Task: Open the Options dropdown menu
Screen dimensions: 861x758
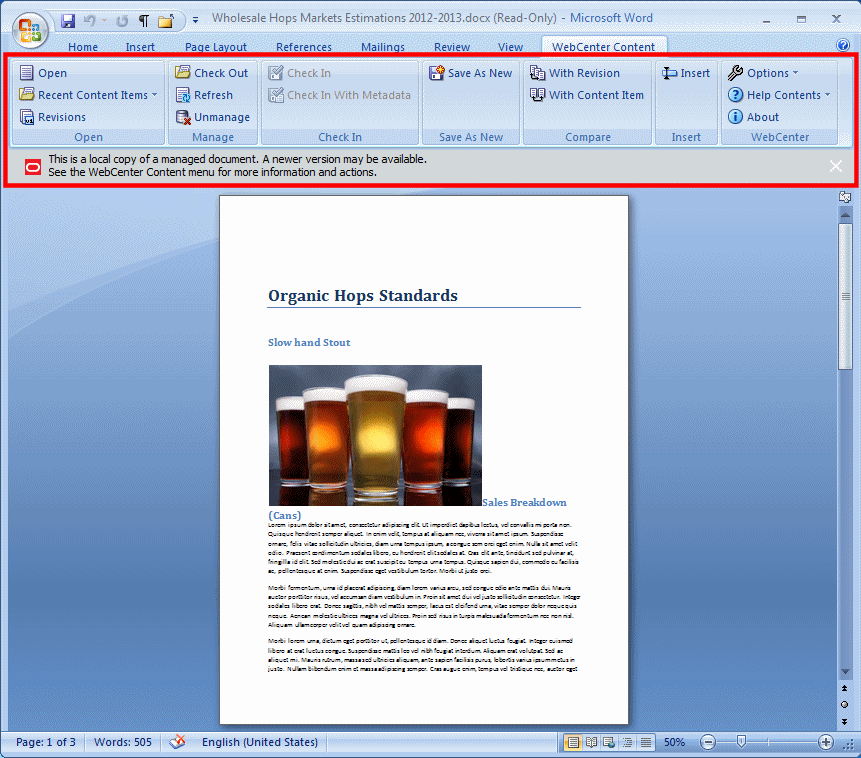Action: coord(763,73)
